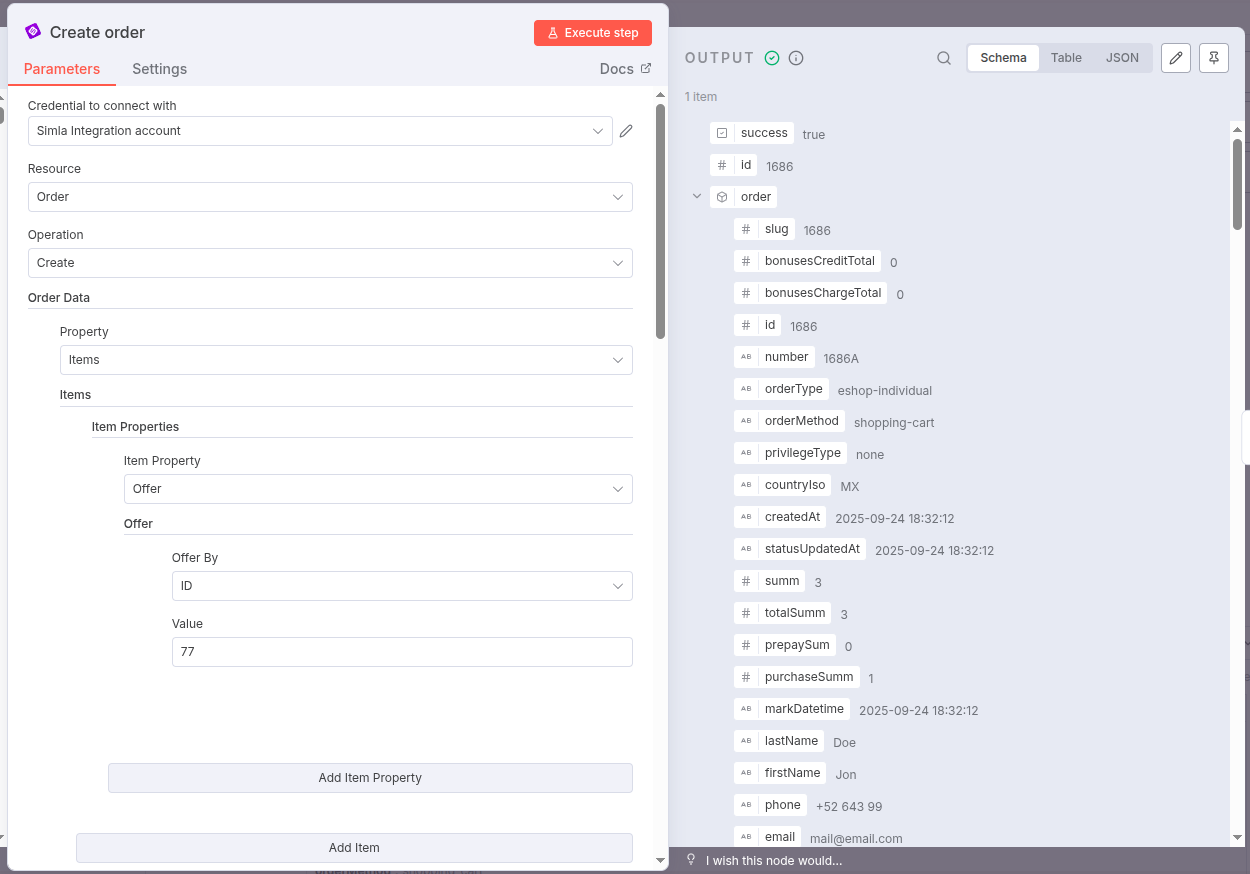The image size is (1250, 874).
Task: Switch to the Settings tab
Action: click(160, 69)
